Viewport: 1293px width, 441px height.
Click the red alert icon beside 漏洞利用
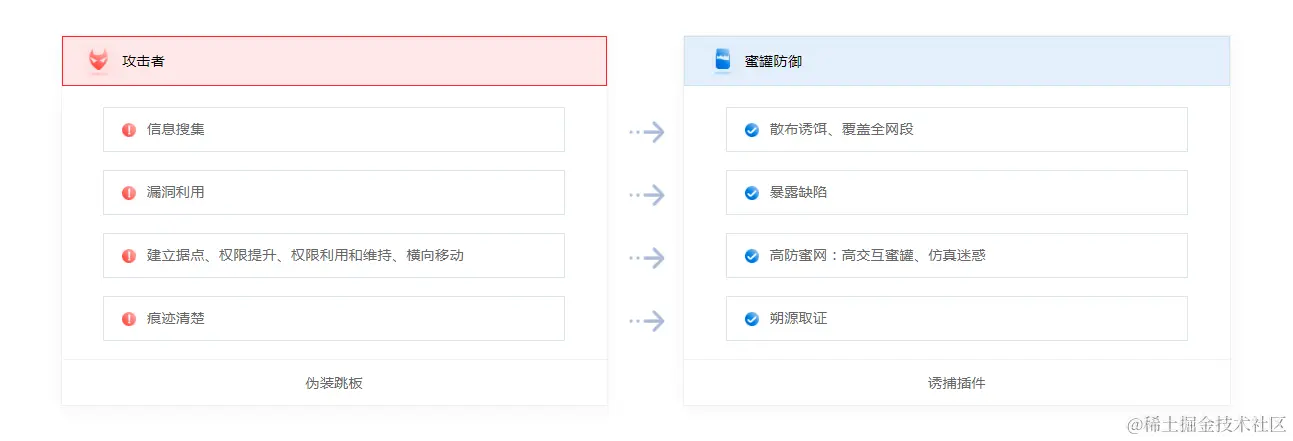pos(129,193)
